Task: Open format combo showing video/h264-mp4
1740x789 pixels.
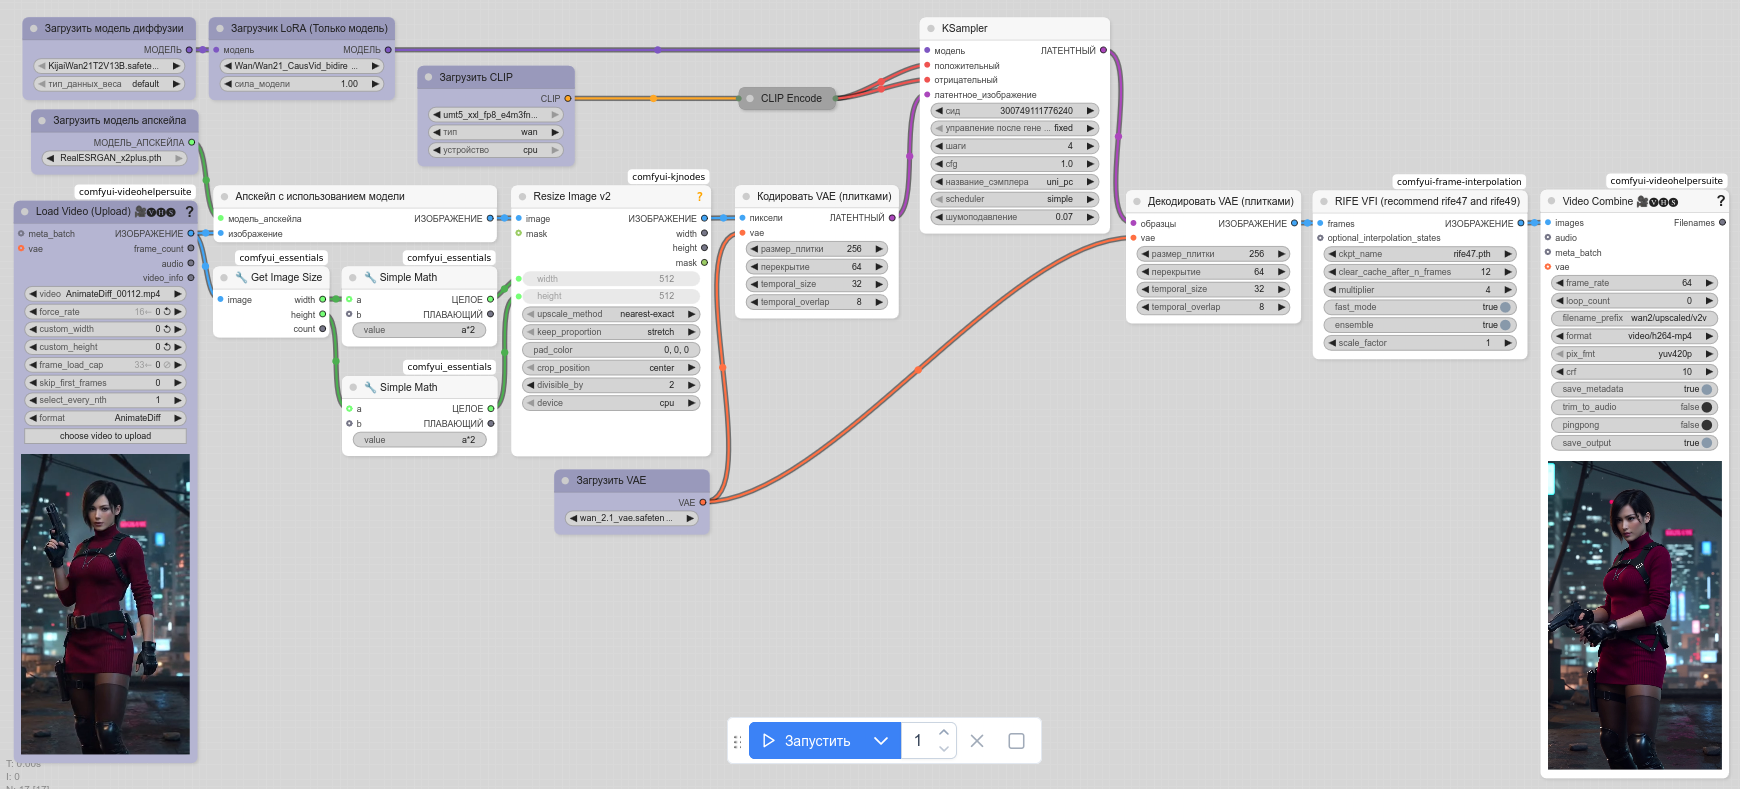Action: pyautogui.click(x=1635, y=336)
